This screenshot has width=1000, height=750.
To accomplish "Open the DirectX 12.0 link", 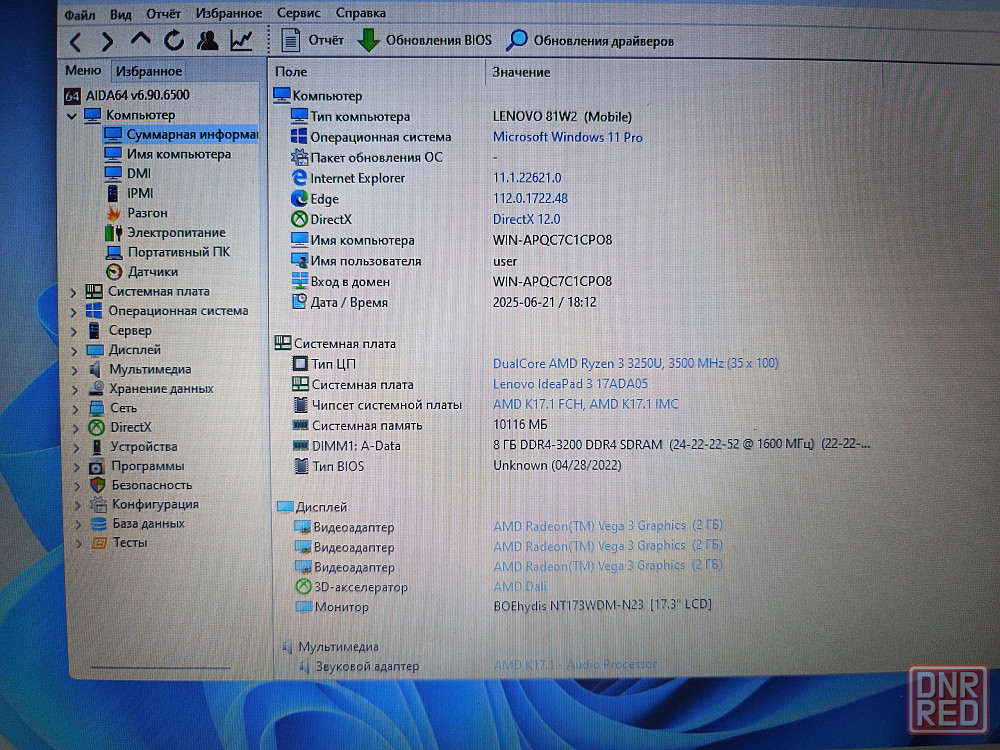I will point(526,219).
